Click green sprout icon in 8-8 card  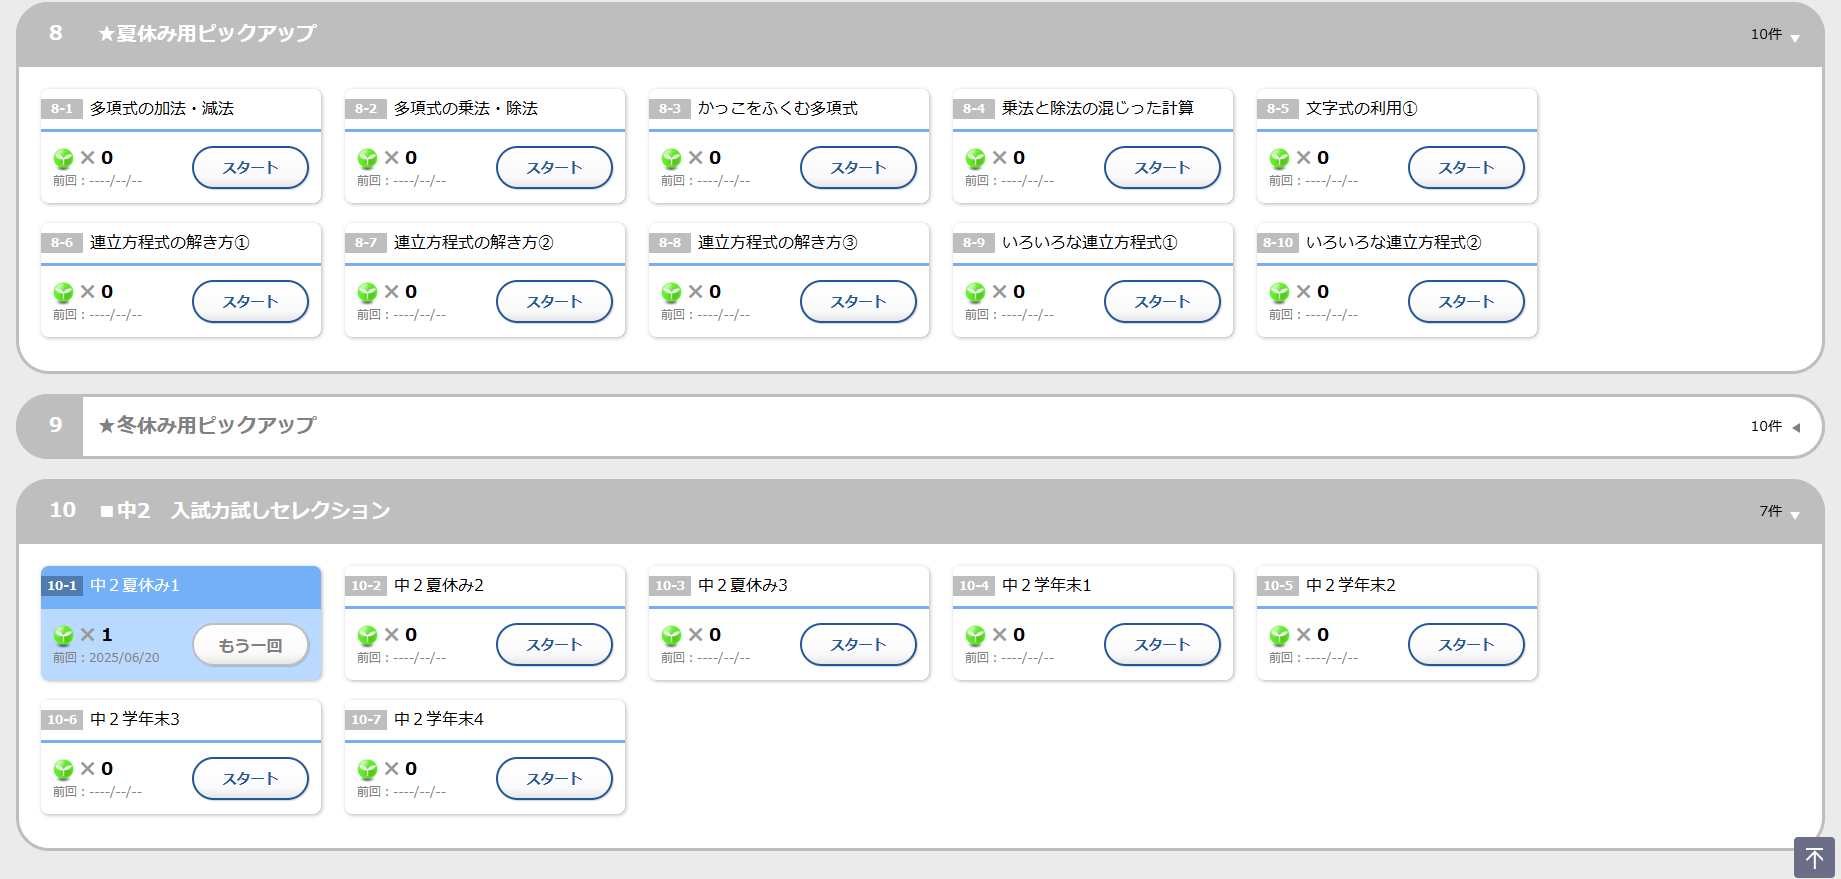[671, 292]
